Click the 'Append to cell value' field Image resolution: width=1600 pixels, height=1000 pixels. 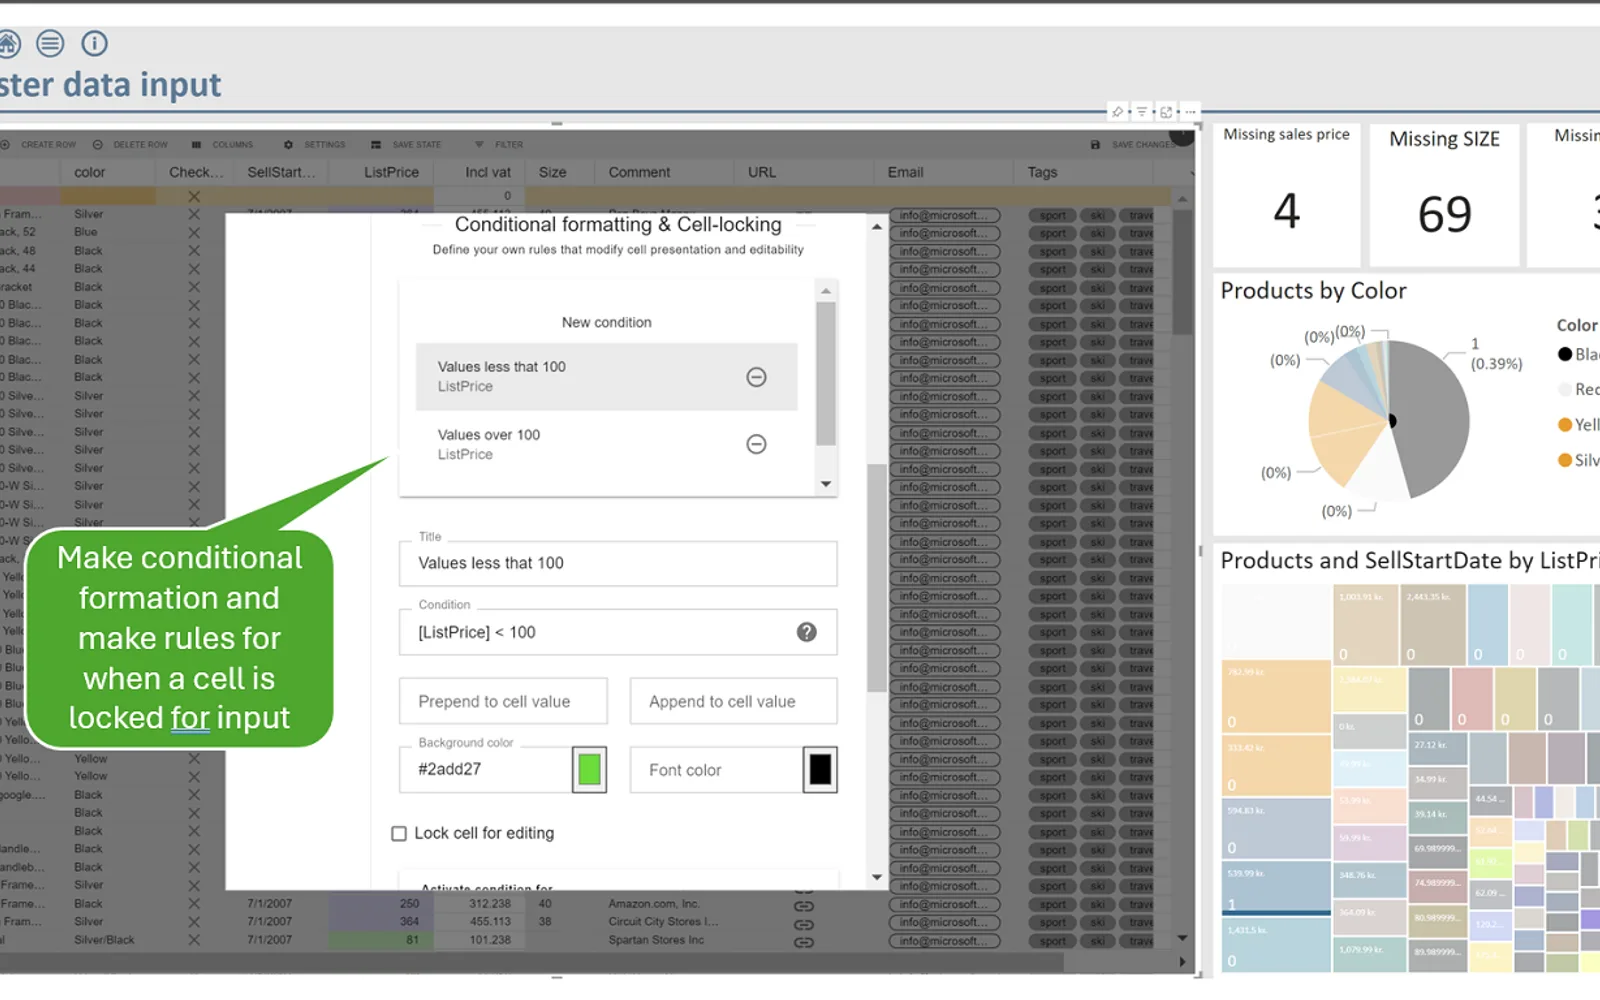733,702
